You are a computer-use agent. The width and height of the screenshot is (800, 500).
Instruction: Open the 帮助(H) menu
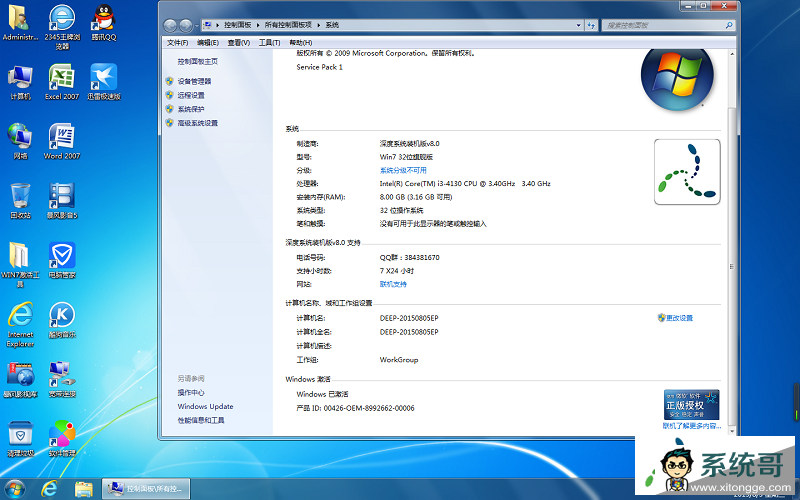301,42
